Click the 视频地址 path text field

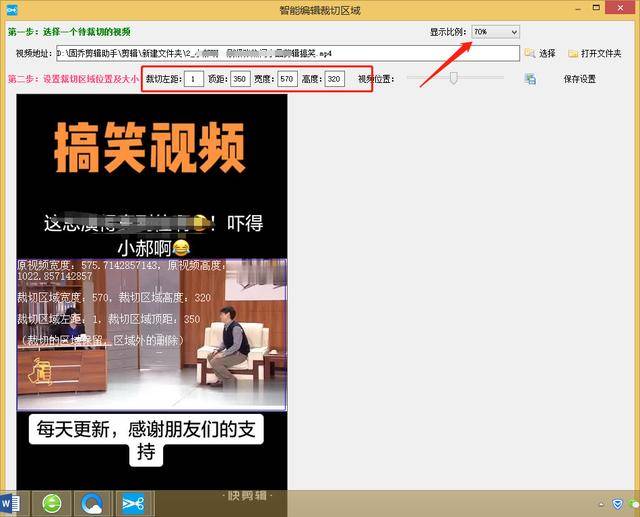288,53
